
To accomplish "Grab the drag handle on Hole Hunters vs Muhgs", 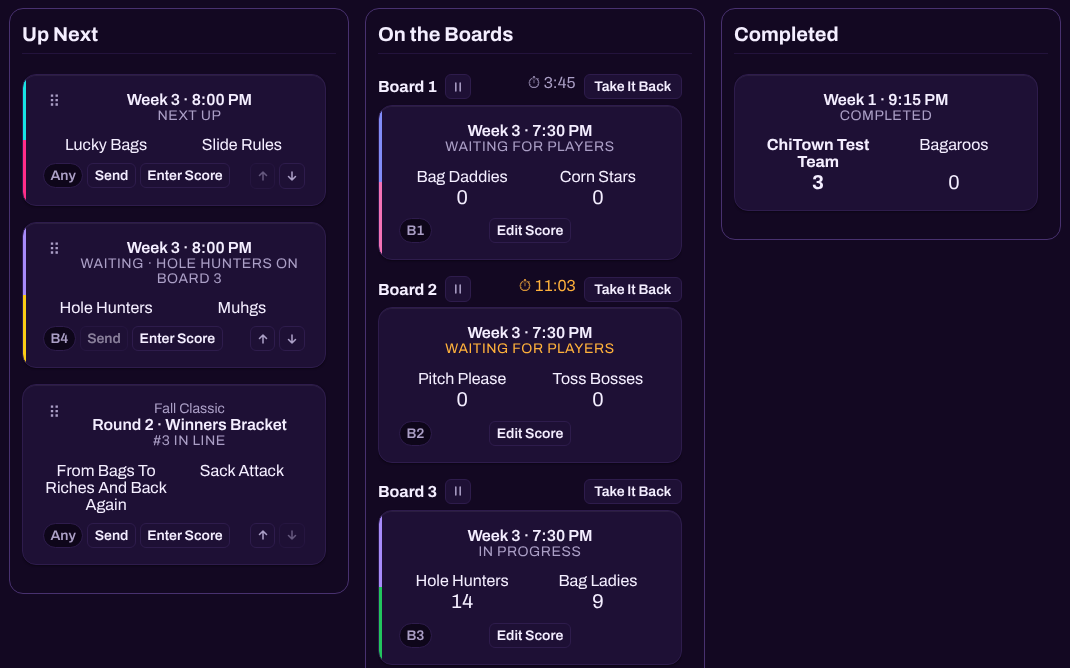I will 55,248.
